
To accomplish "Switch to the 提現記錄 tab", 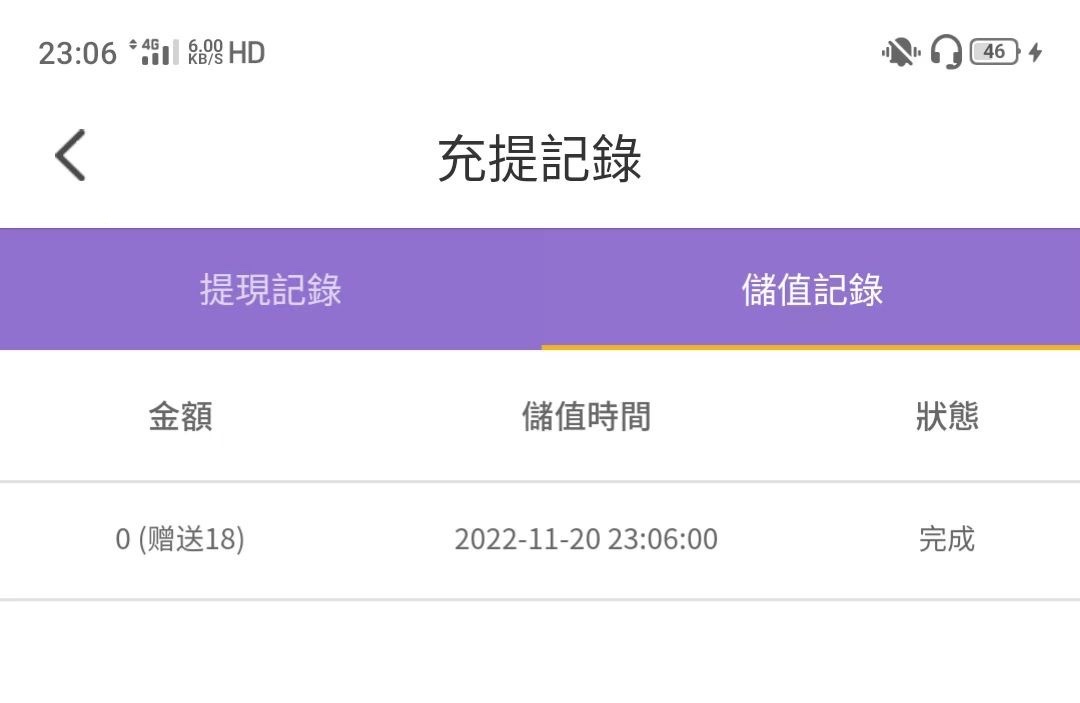I will coord(270,290).
